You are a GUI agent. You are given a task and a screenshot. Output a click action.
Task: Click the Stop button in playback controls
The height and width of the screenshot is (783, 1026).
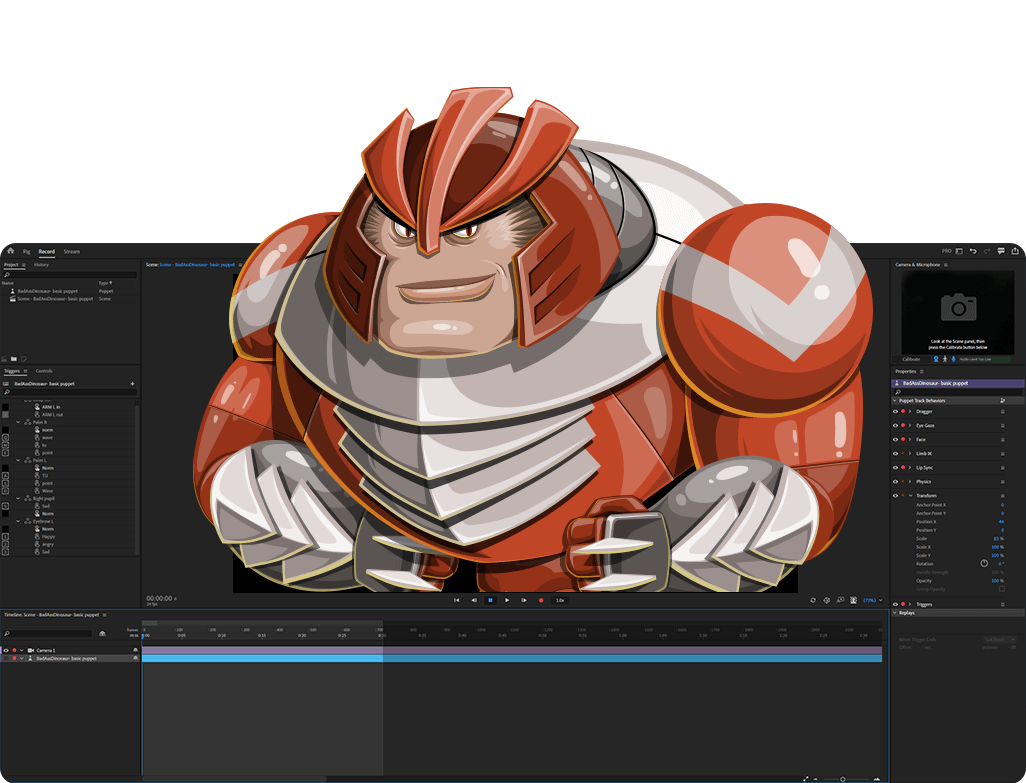490,600
